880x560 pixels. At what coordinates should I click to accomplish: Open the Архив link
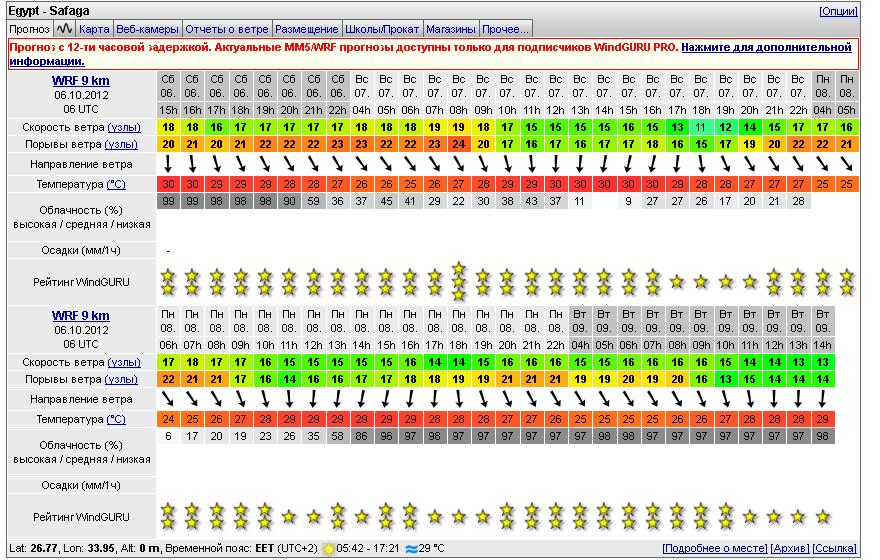click(790, 548)
